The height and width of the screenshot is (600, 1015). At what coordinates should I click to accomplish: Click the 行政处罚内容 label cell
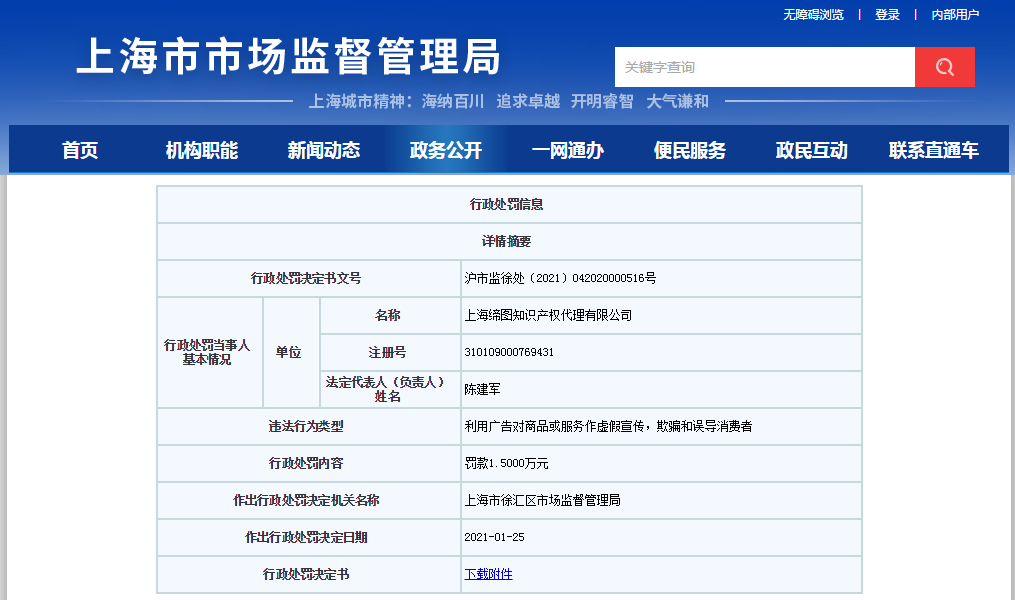tap(308, 463)
